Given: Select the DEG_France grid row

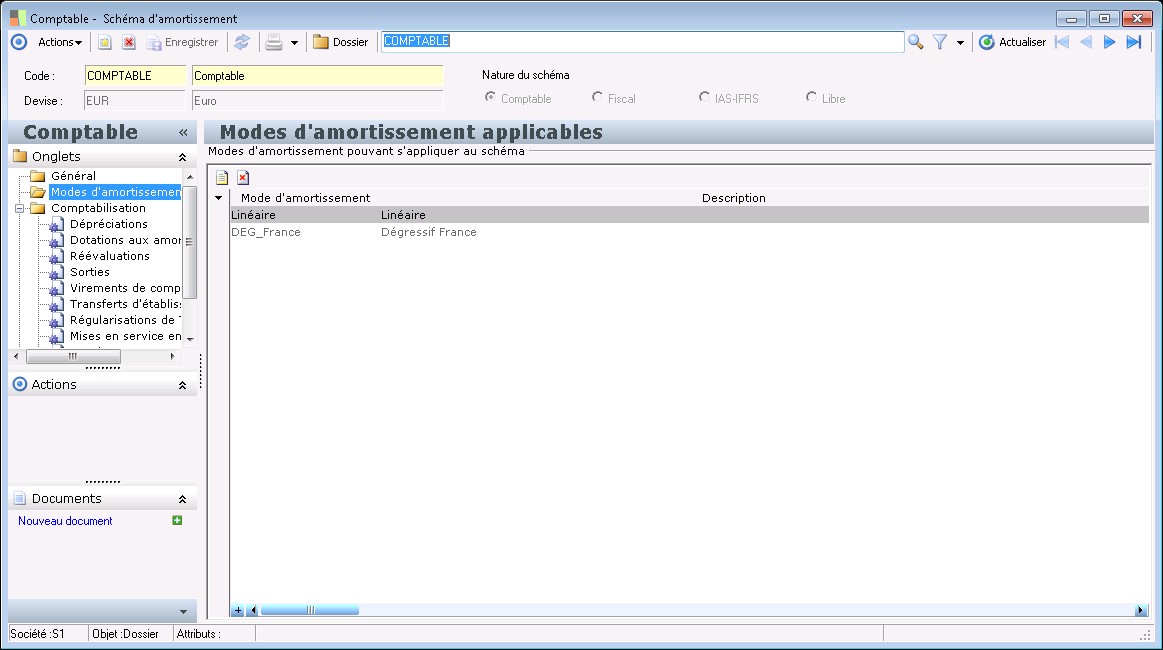Looking at the screenshot, I should [x=689, y=232].
